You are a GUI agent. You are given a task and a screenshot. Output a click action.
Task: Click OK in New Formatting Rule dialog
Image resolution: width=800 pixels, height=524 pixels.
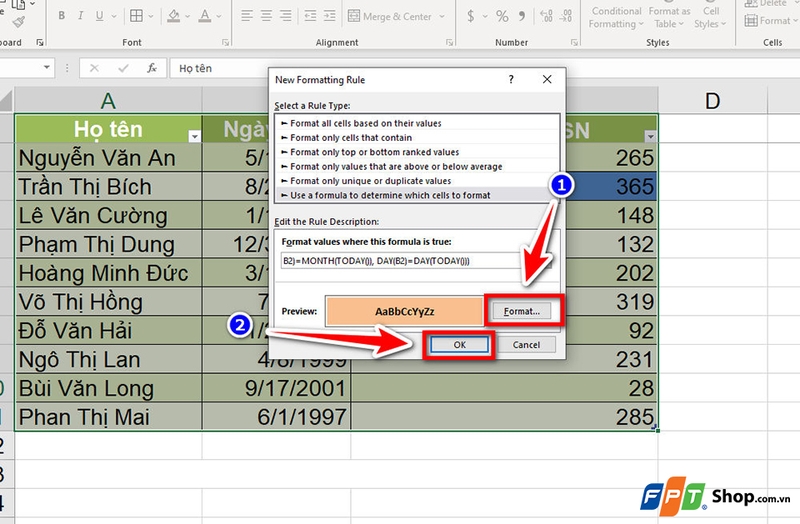(459, 345)
